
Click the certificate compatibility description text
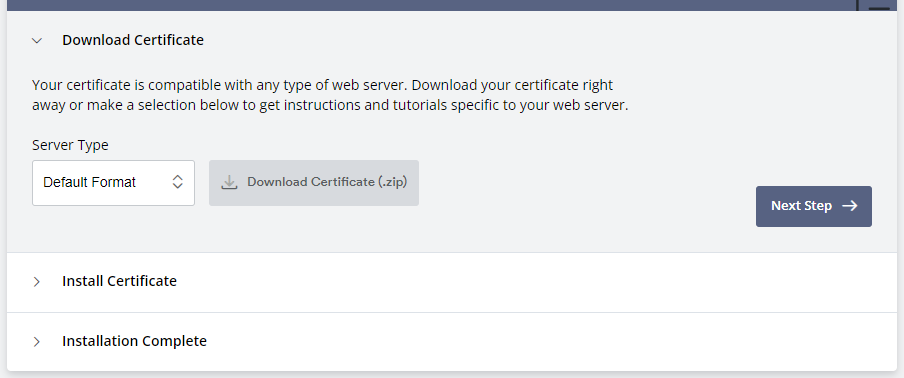(x=330, y=95)
